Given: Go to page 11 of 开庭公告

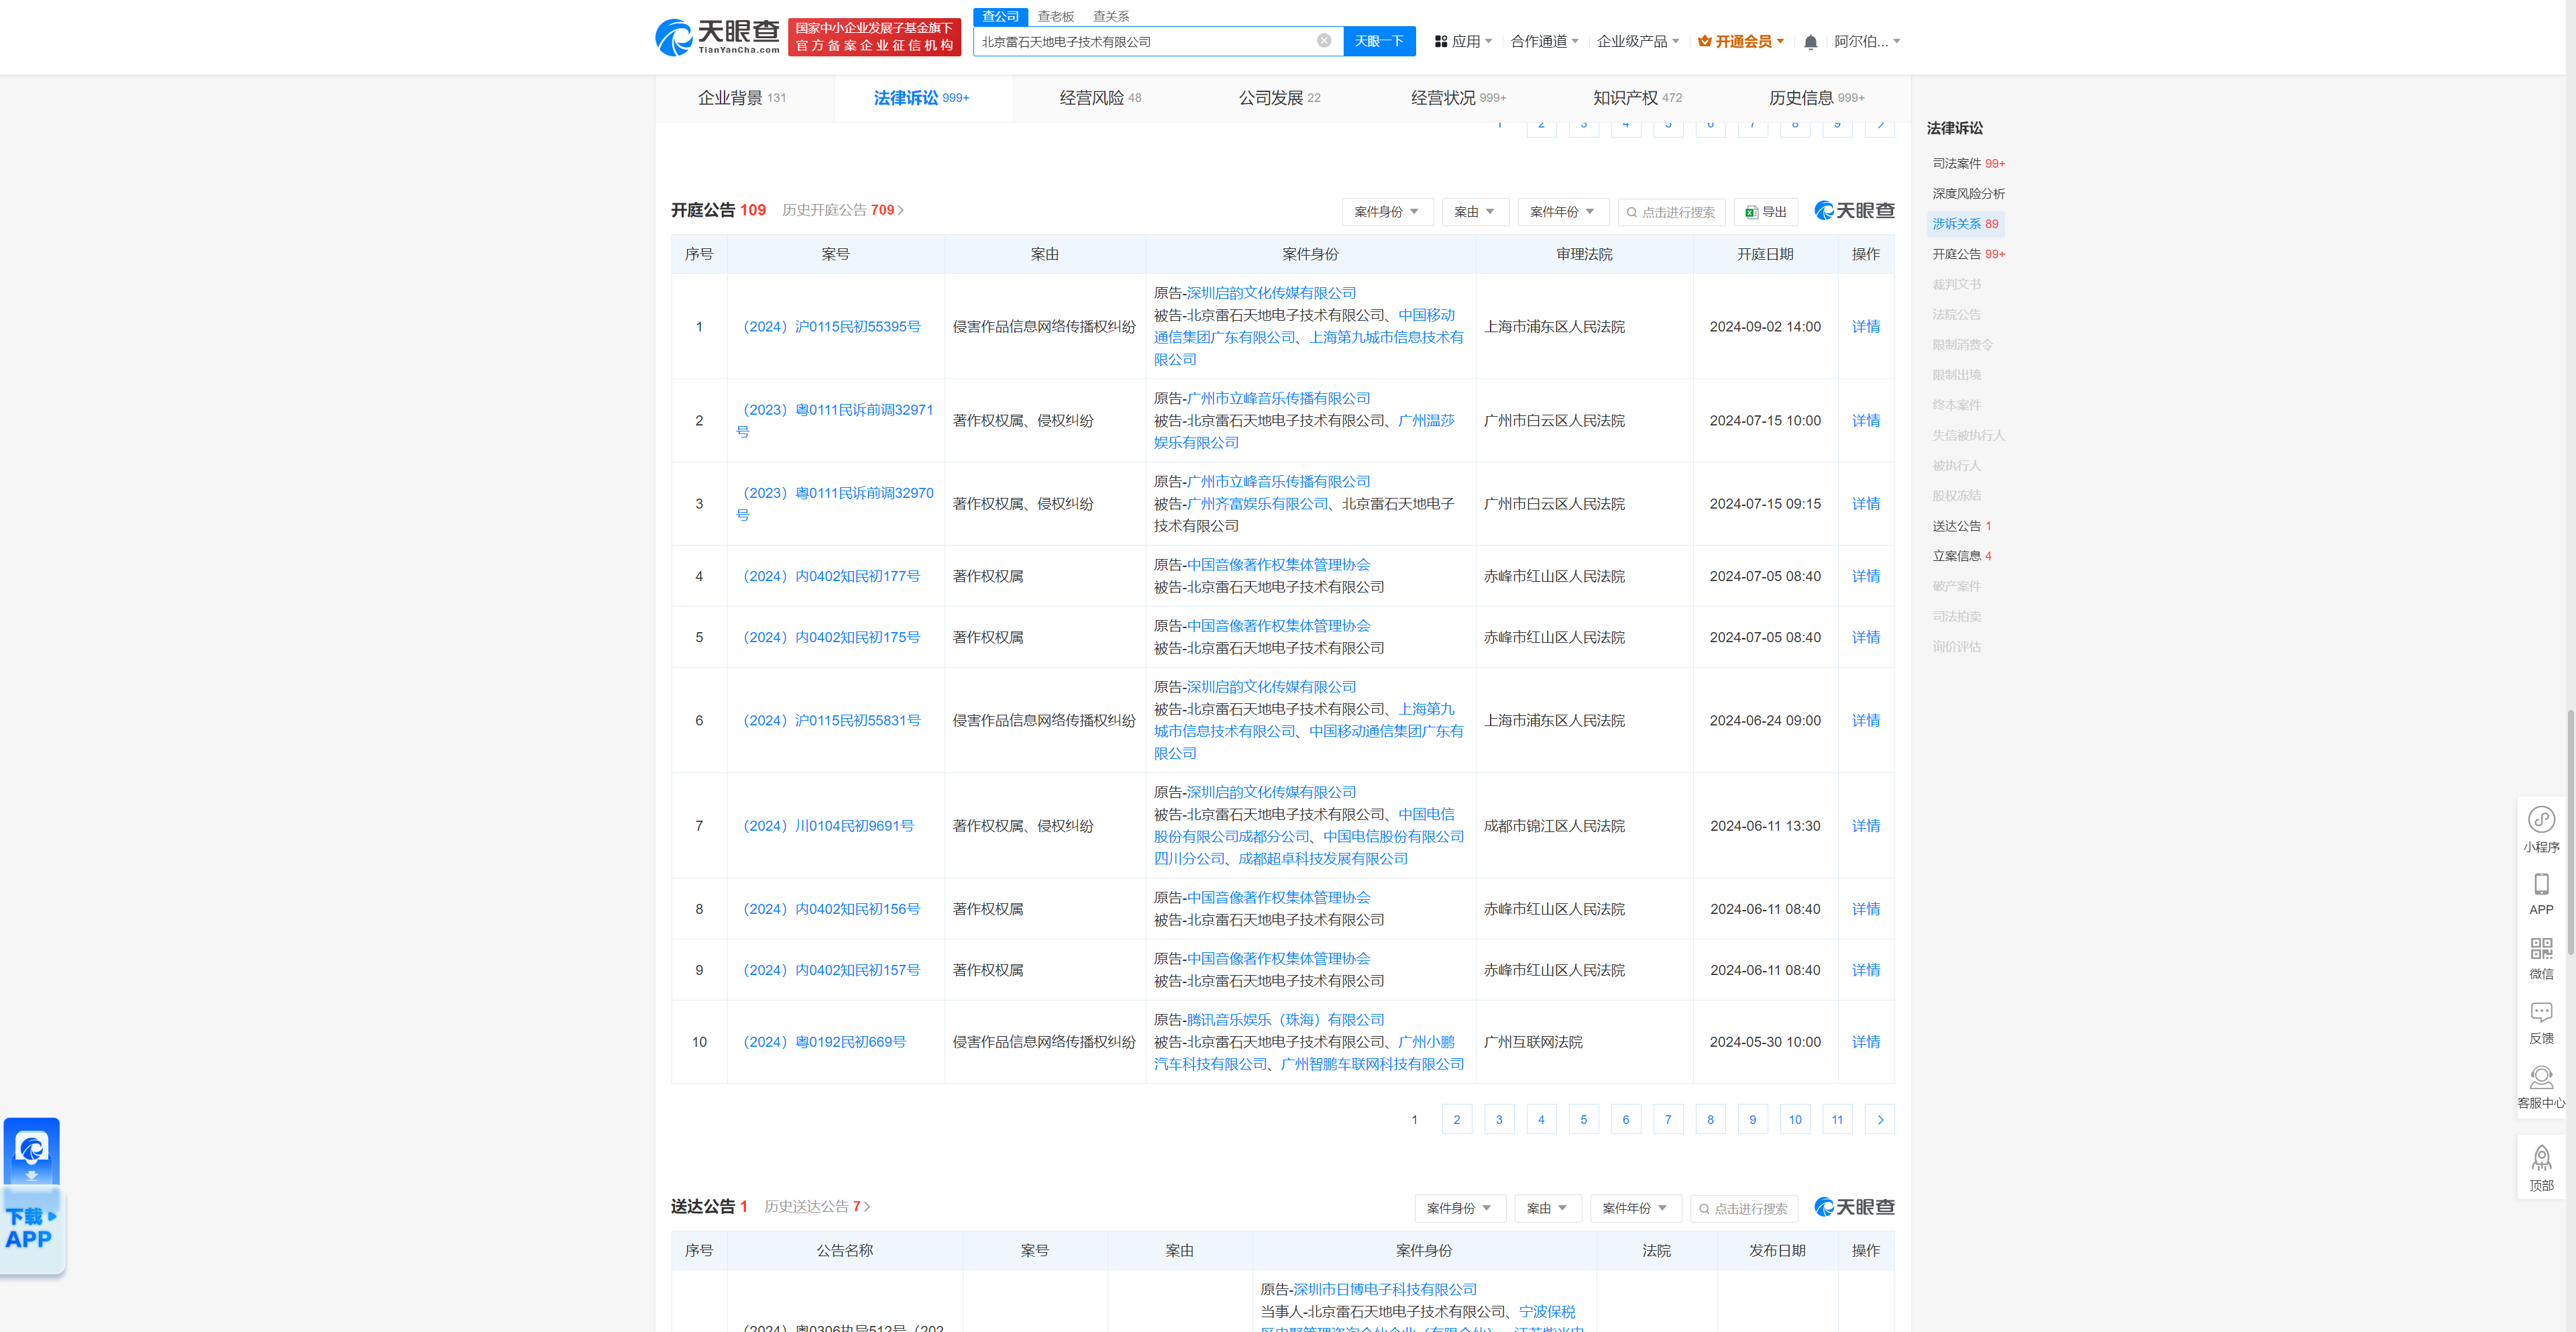Looking at the screenshot, I should [x=1837, y=1120].
